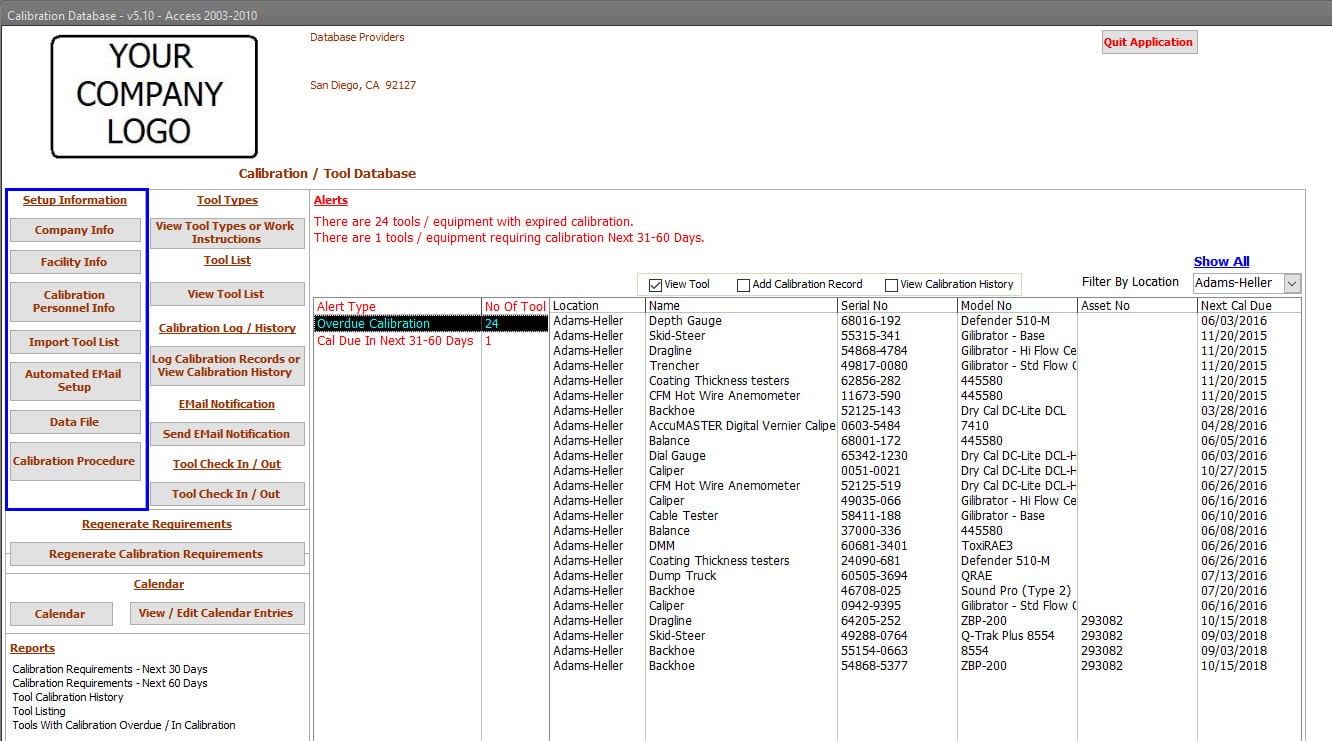1332x741 pixels.
Task: Click View Tool Types or Work Instructions
Action: 226,233
